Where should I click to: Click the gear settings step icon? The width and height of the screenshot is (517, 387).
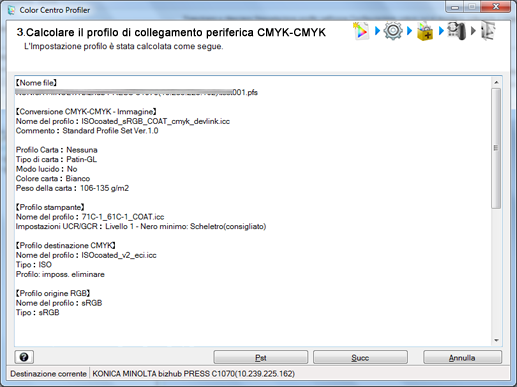coord(393,31)
